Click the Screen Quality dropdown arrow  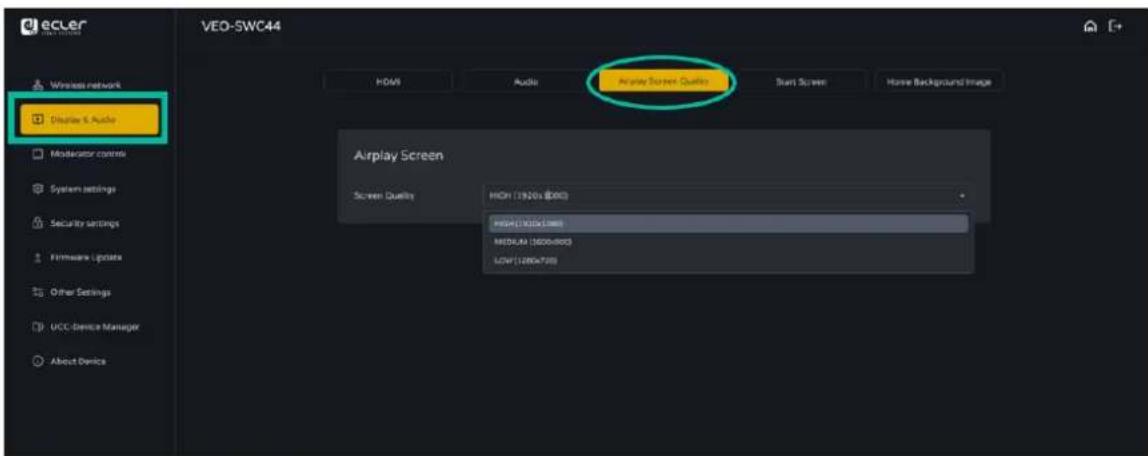[964, 196]
